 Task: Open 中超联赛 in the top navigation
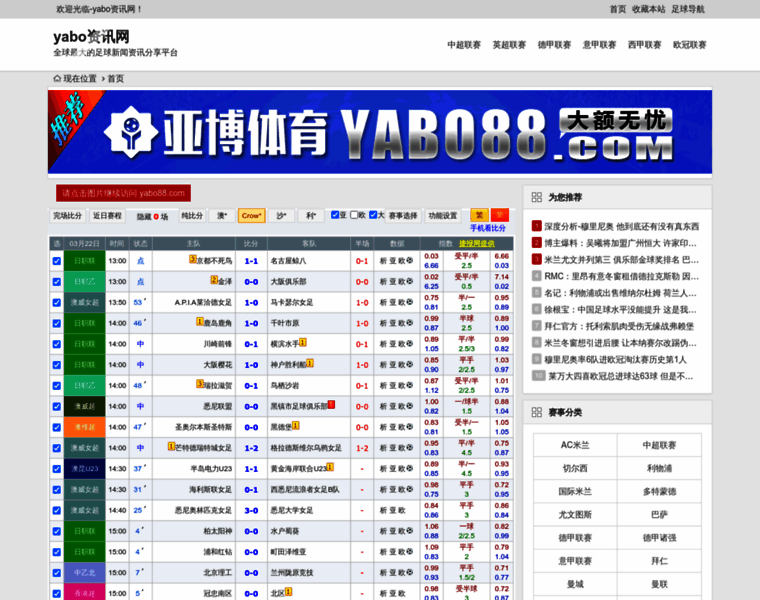pos(464,45)
